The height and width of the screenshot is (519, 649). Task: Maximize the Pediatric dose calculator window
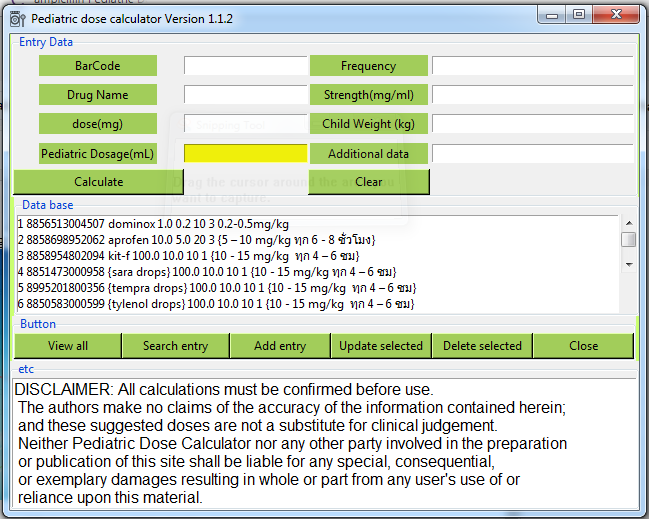point(579,15)
